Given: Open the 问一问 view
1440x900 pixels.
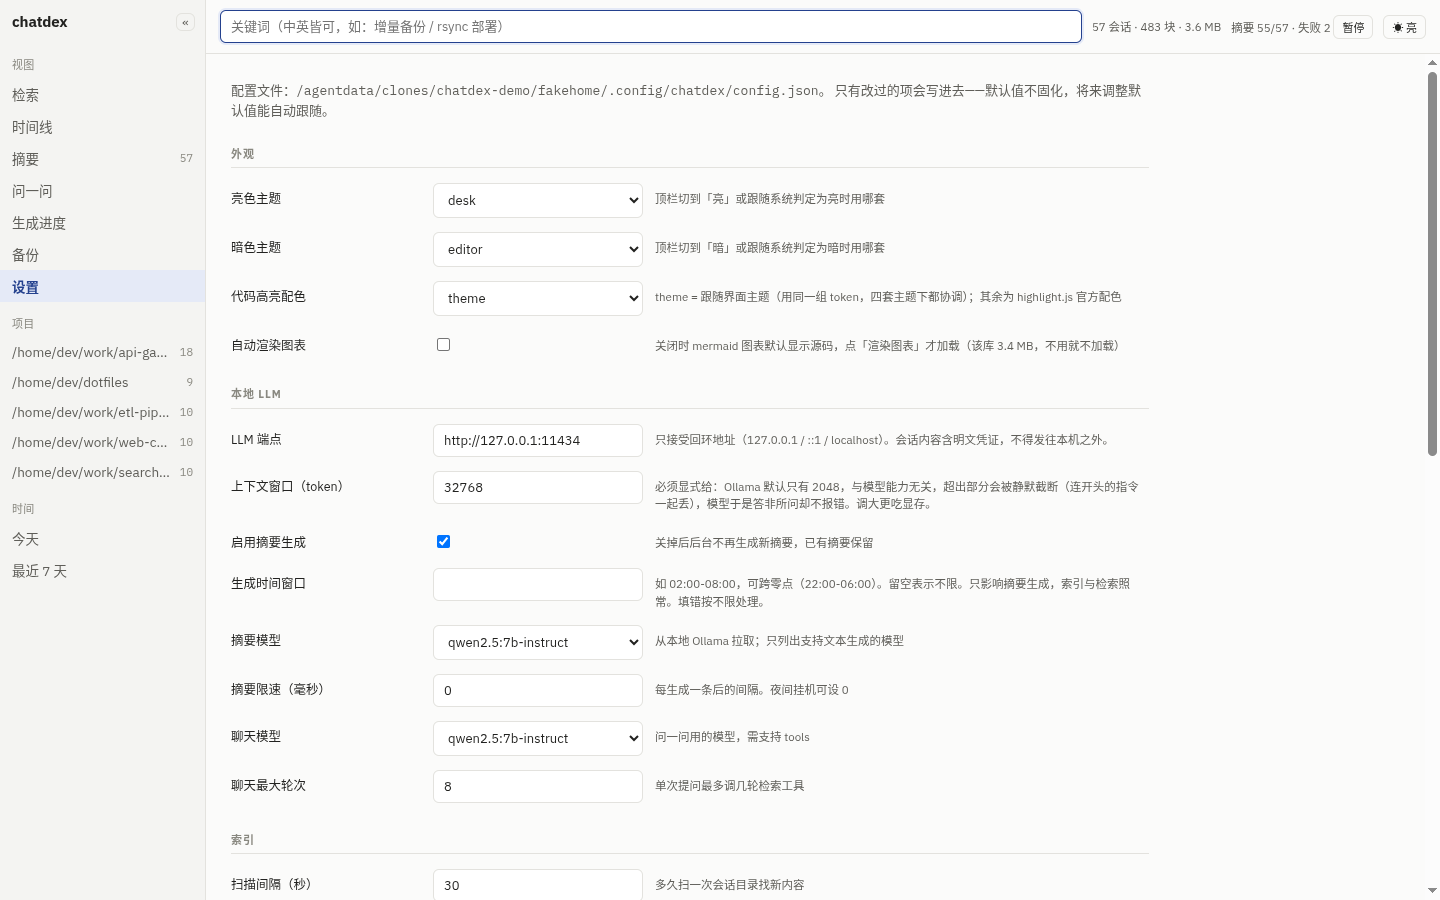Looking at the screenshot, I should click(102, 191).
